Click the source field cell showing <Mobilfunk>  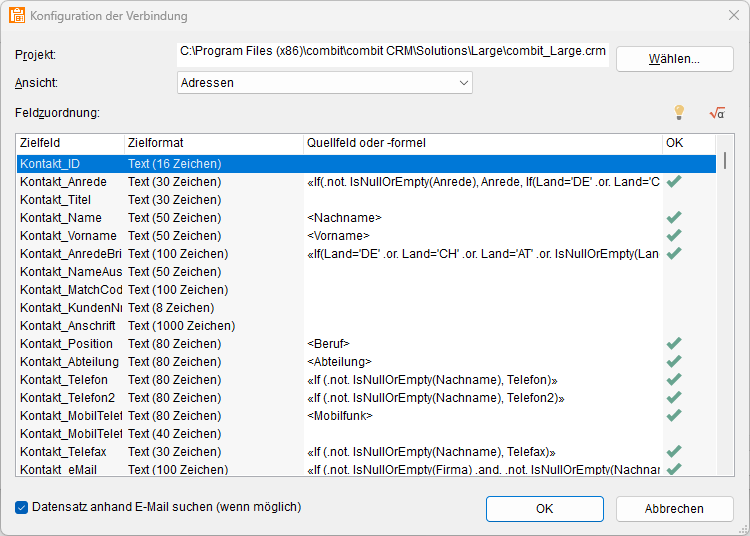tap(482, 416)
